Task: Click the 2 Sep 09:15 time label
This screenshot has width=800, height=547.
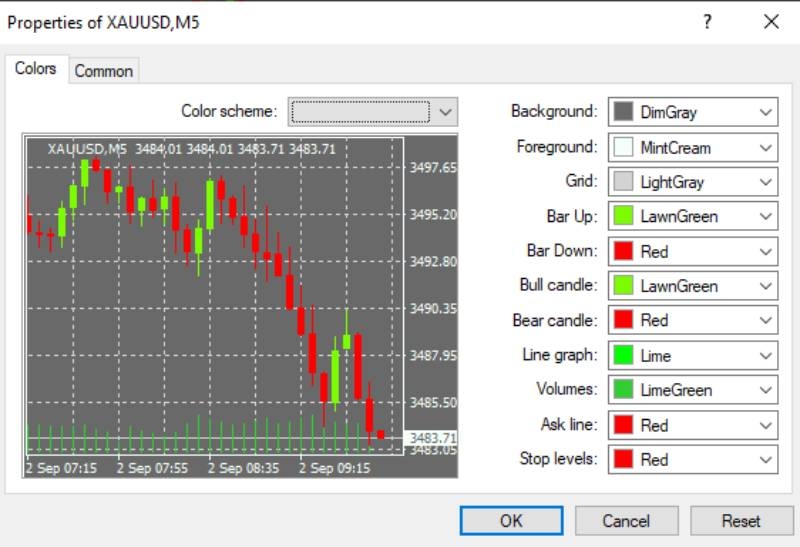Action: (335, 468)
